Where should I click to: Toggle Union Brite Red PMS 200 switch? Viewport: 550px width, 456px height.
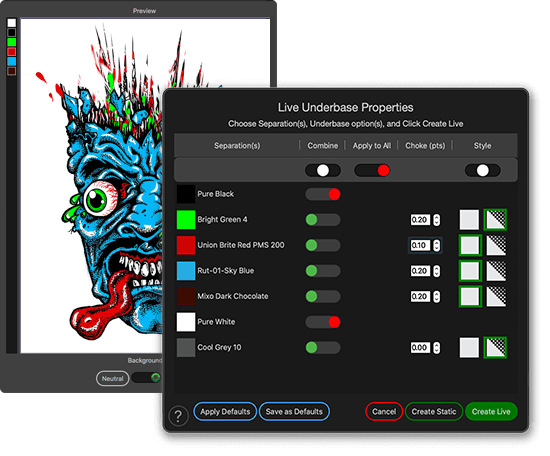[x=323, y=245]
